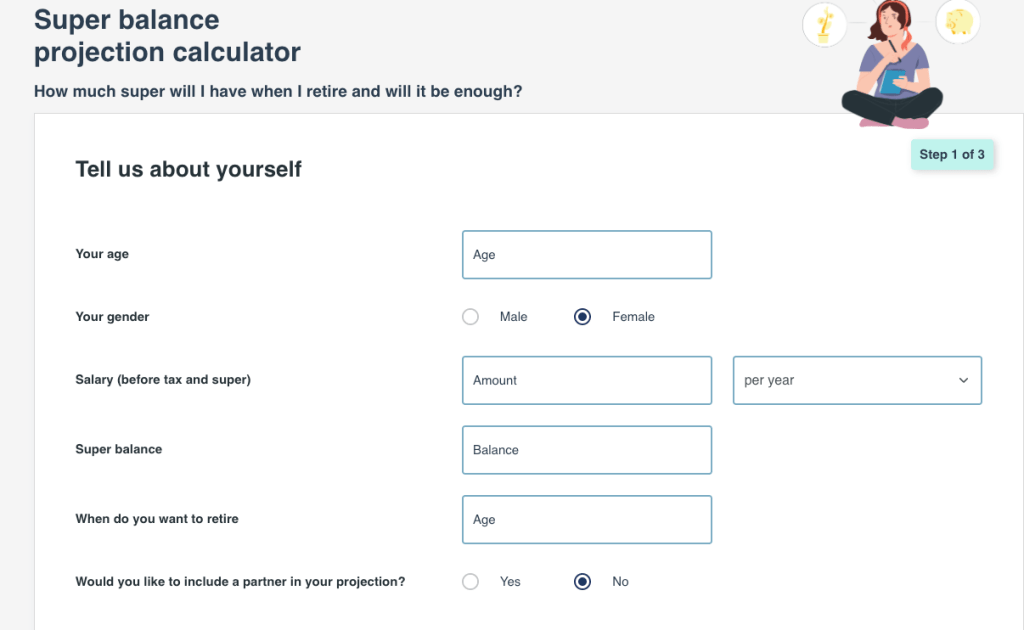
Task: Click the chevron arrow in per year box
Action: [x=963, y=380]
